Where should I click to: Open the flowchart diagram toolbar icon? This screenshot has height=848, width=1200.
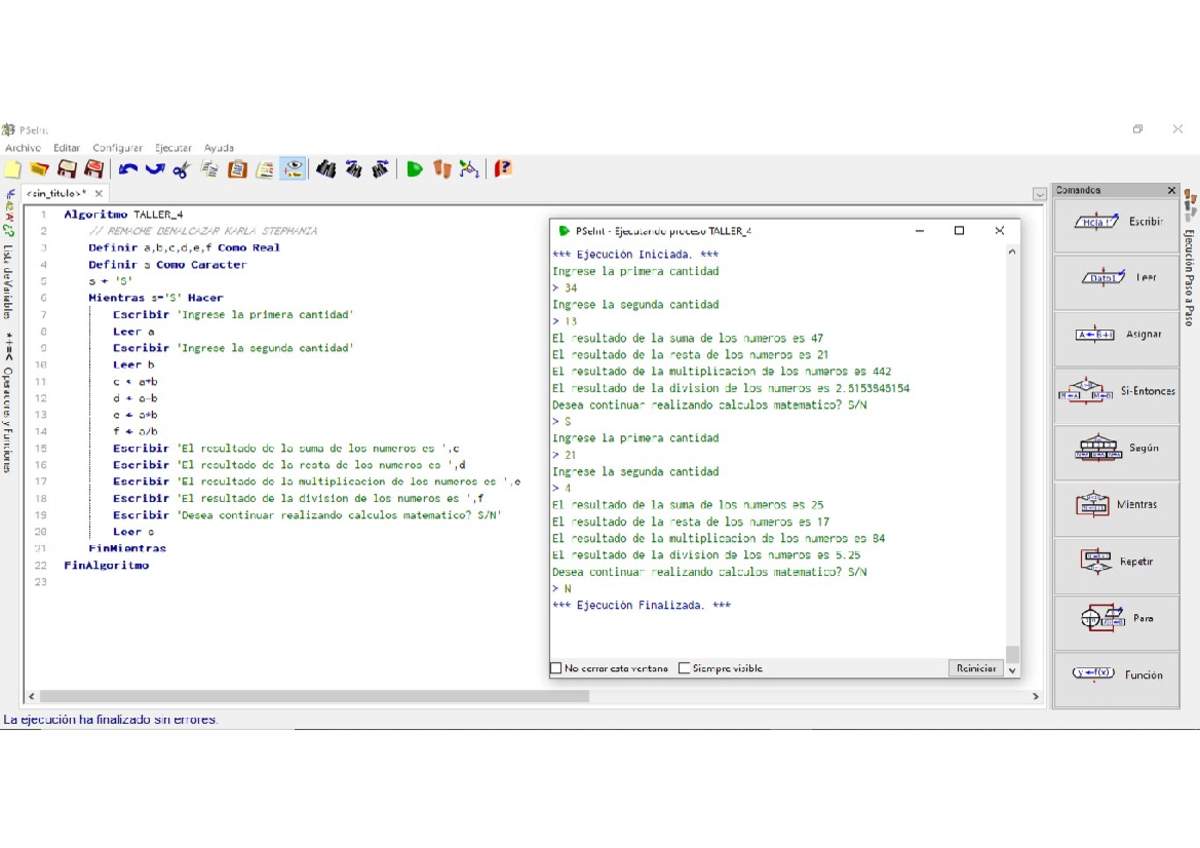click(x=469, y=169)
